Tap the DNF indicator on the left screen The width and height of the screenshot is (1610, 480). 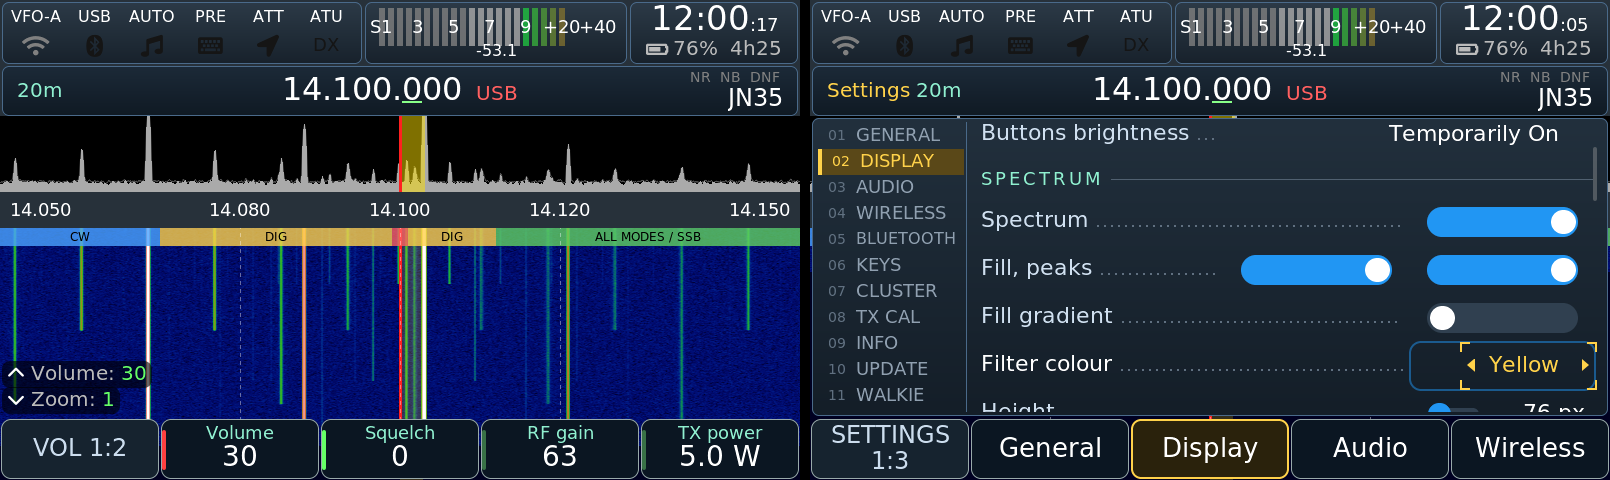(x=765, y=77)
